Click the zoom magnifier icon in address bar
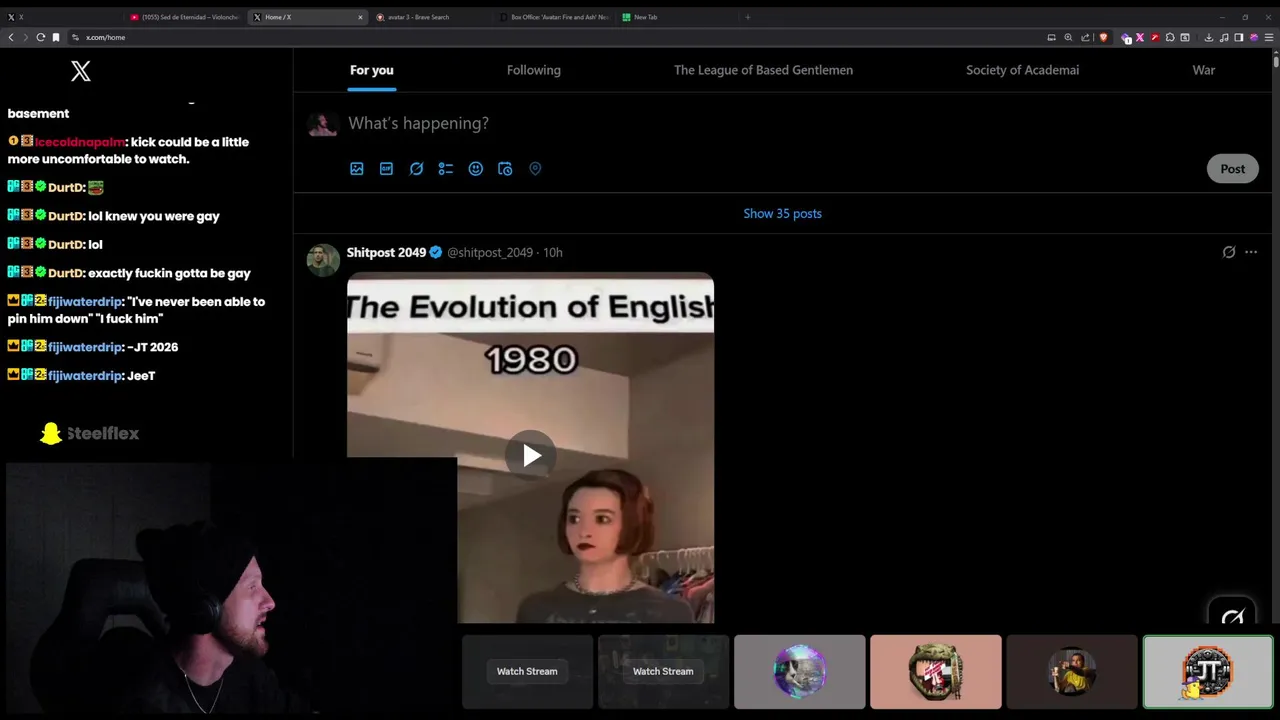The image size is (1280, 720). click(x=1068, y=37)
